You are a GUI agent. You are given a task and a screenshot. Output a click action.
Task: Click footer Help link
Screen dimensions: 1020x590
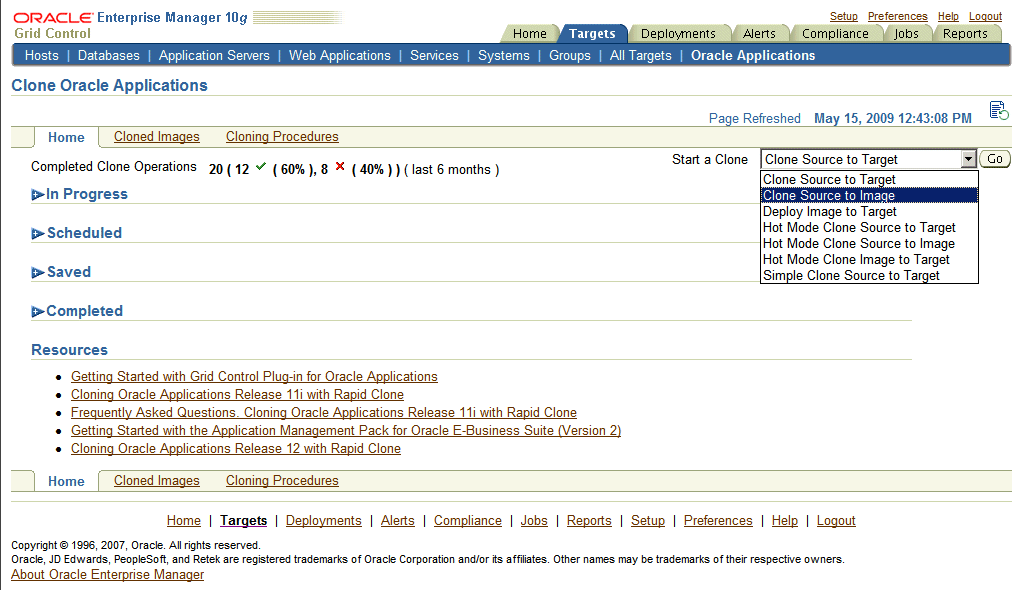tap(785, 520)
